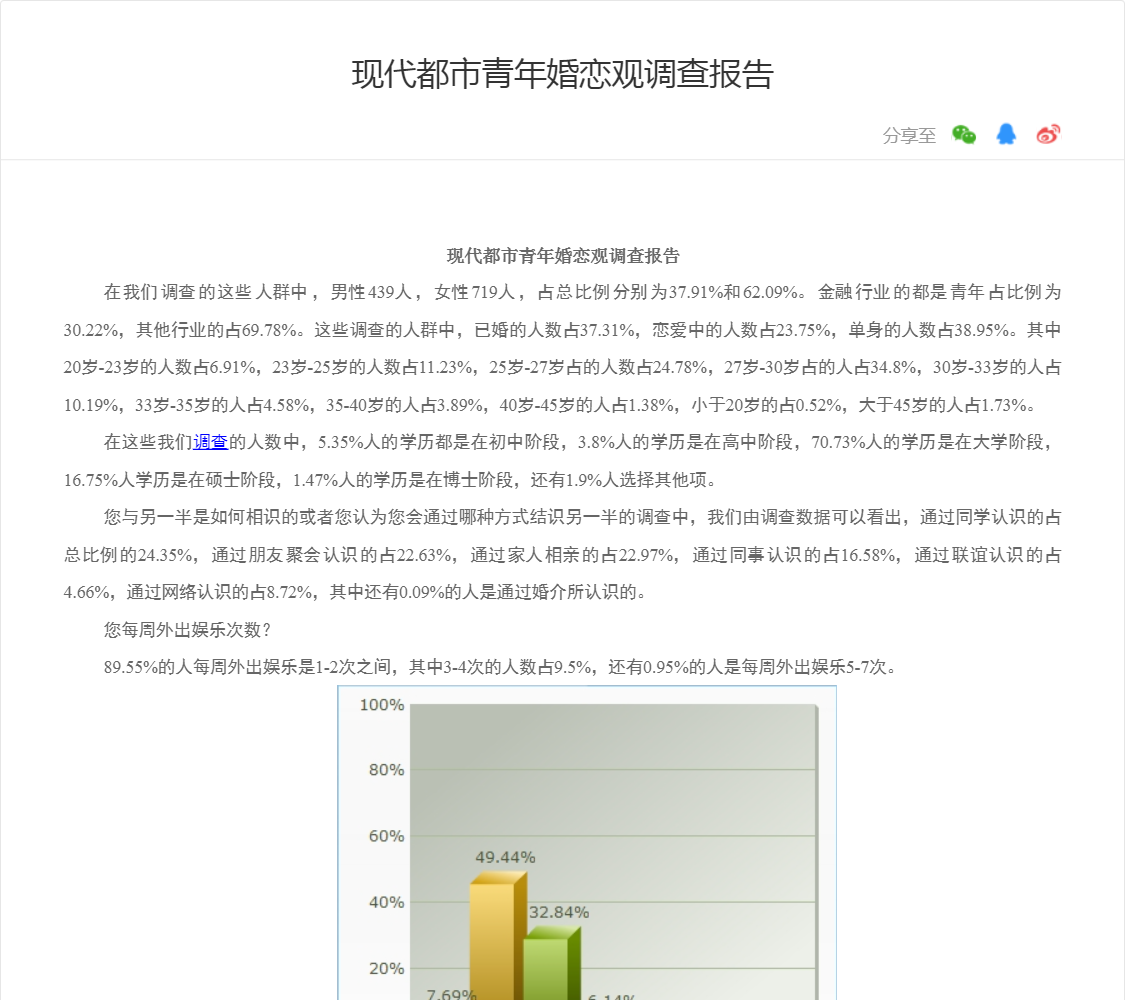Image resolution: width=1125 pixels, height=1000 pixels.
Task: Click the text 男性439人
Action: [371, 292]
